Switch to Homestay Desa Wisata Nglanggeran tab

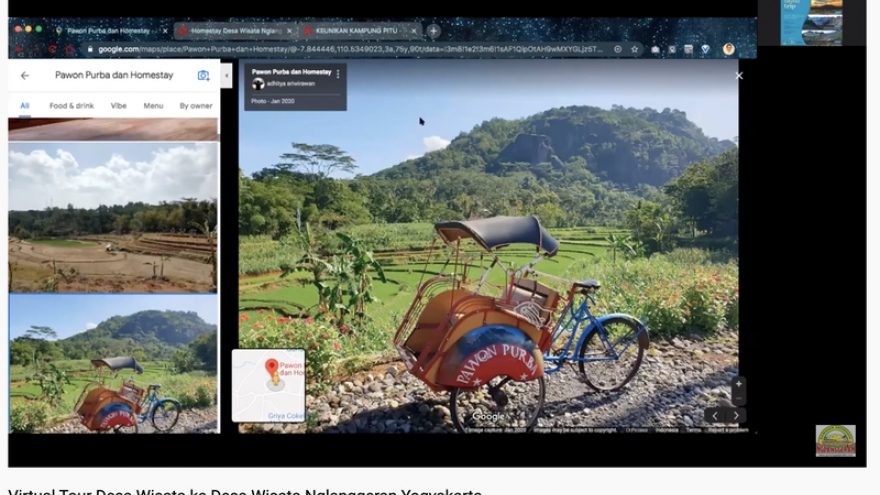(x=233, y=31)
